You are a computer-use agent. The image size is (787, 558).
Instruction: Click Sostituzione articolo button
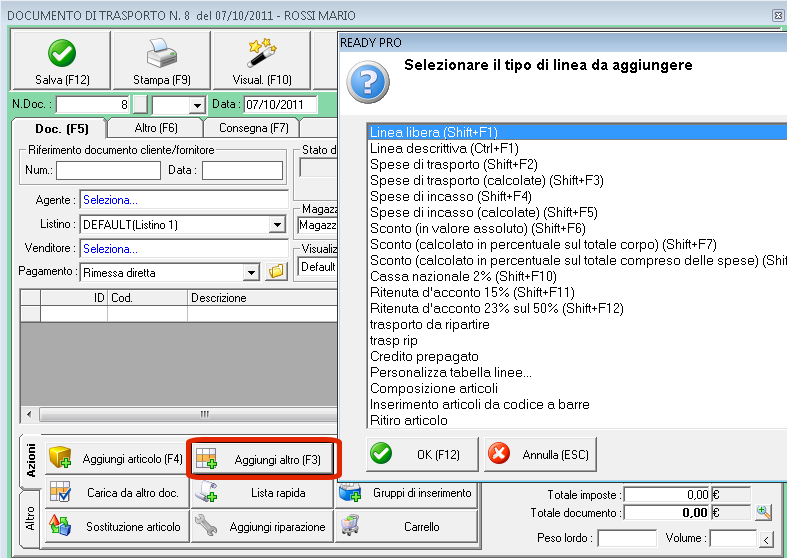click(117, 526)
